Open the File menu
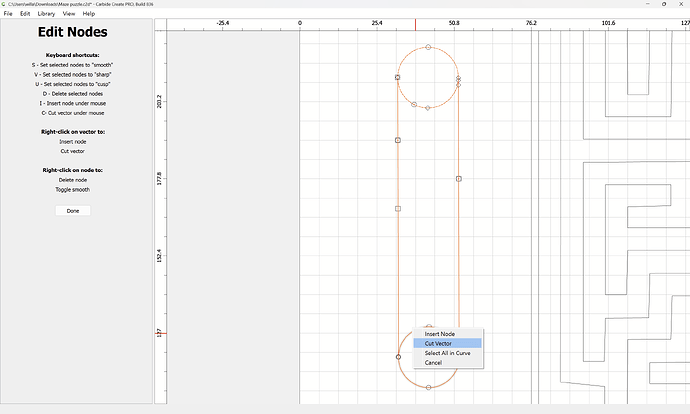 [8, 14]
